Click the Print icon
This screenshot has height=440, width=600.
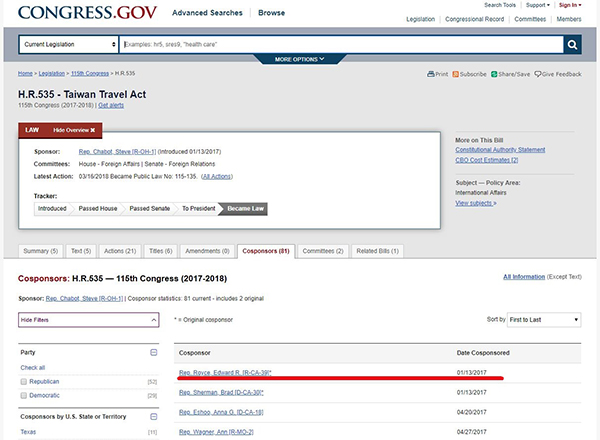pos(430,74)
